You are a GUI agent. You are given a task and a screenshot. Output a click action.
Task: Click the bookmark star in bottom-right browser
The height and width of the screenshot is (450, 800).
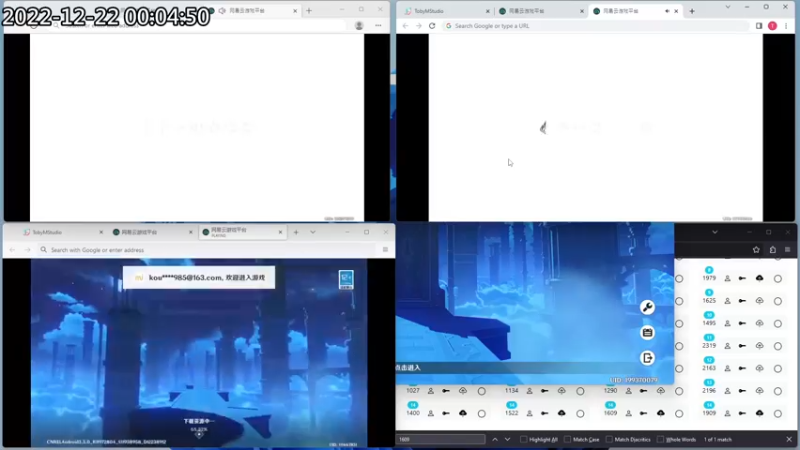pyautogui.click(x=756, y=249)
